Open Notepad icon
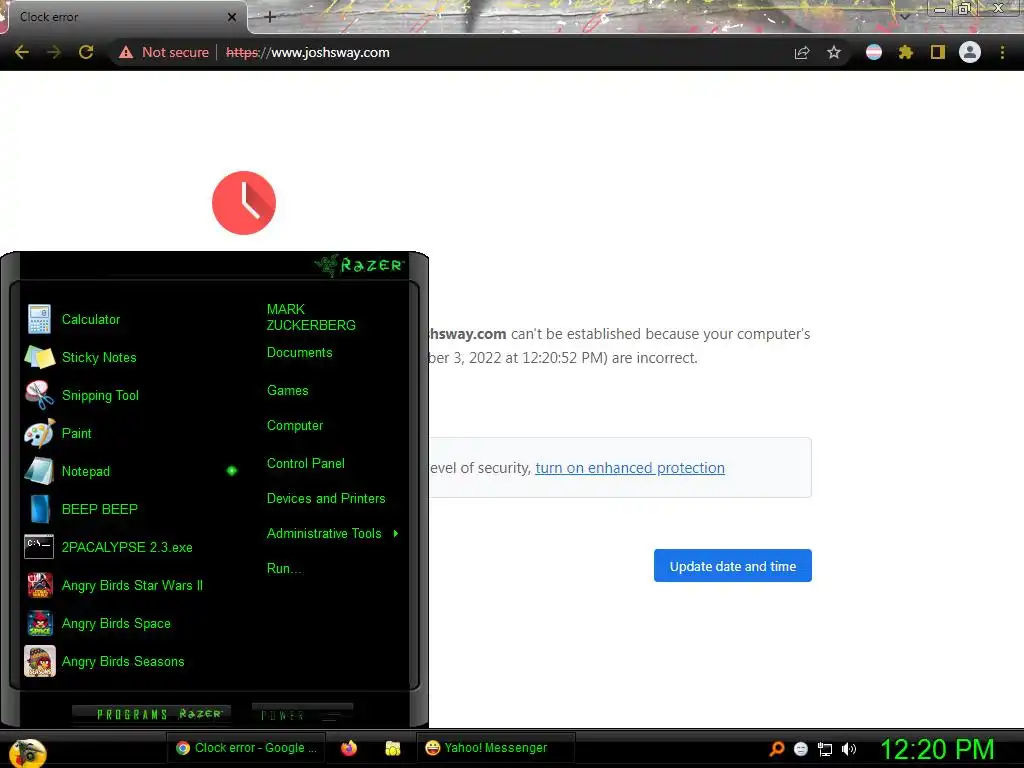The image size is (1024, 768). pos(39,471)
